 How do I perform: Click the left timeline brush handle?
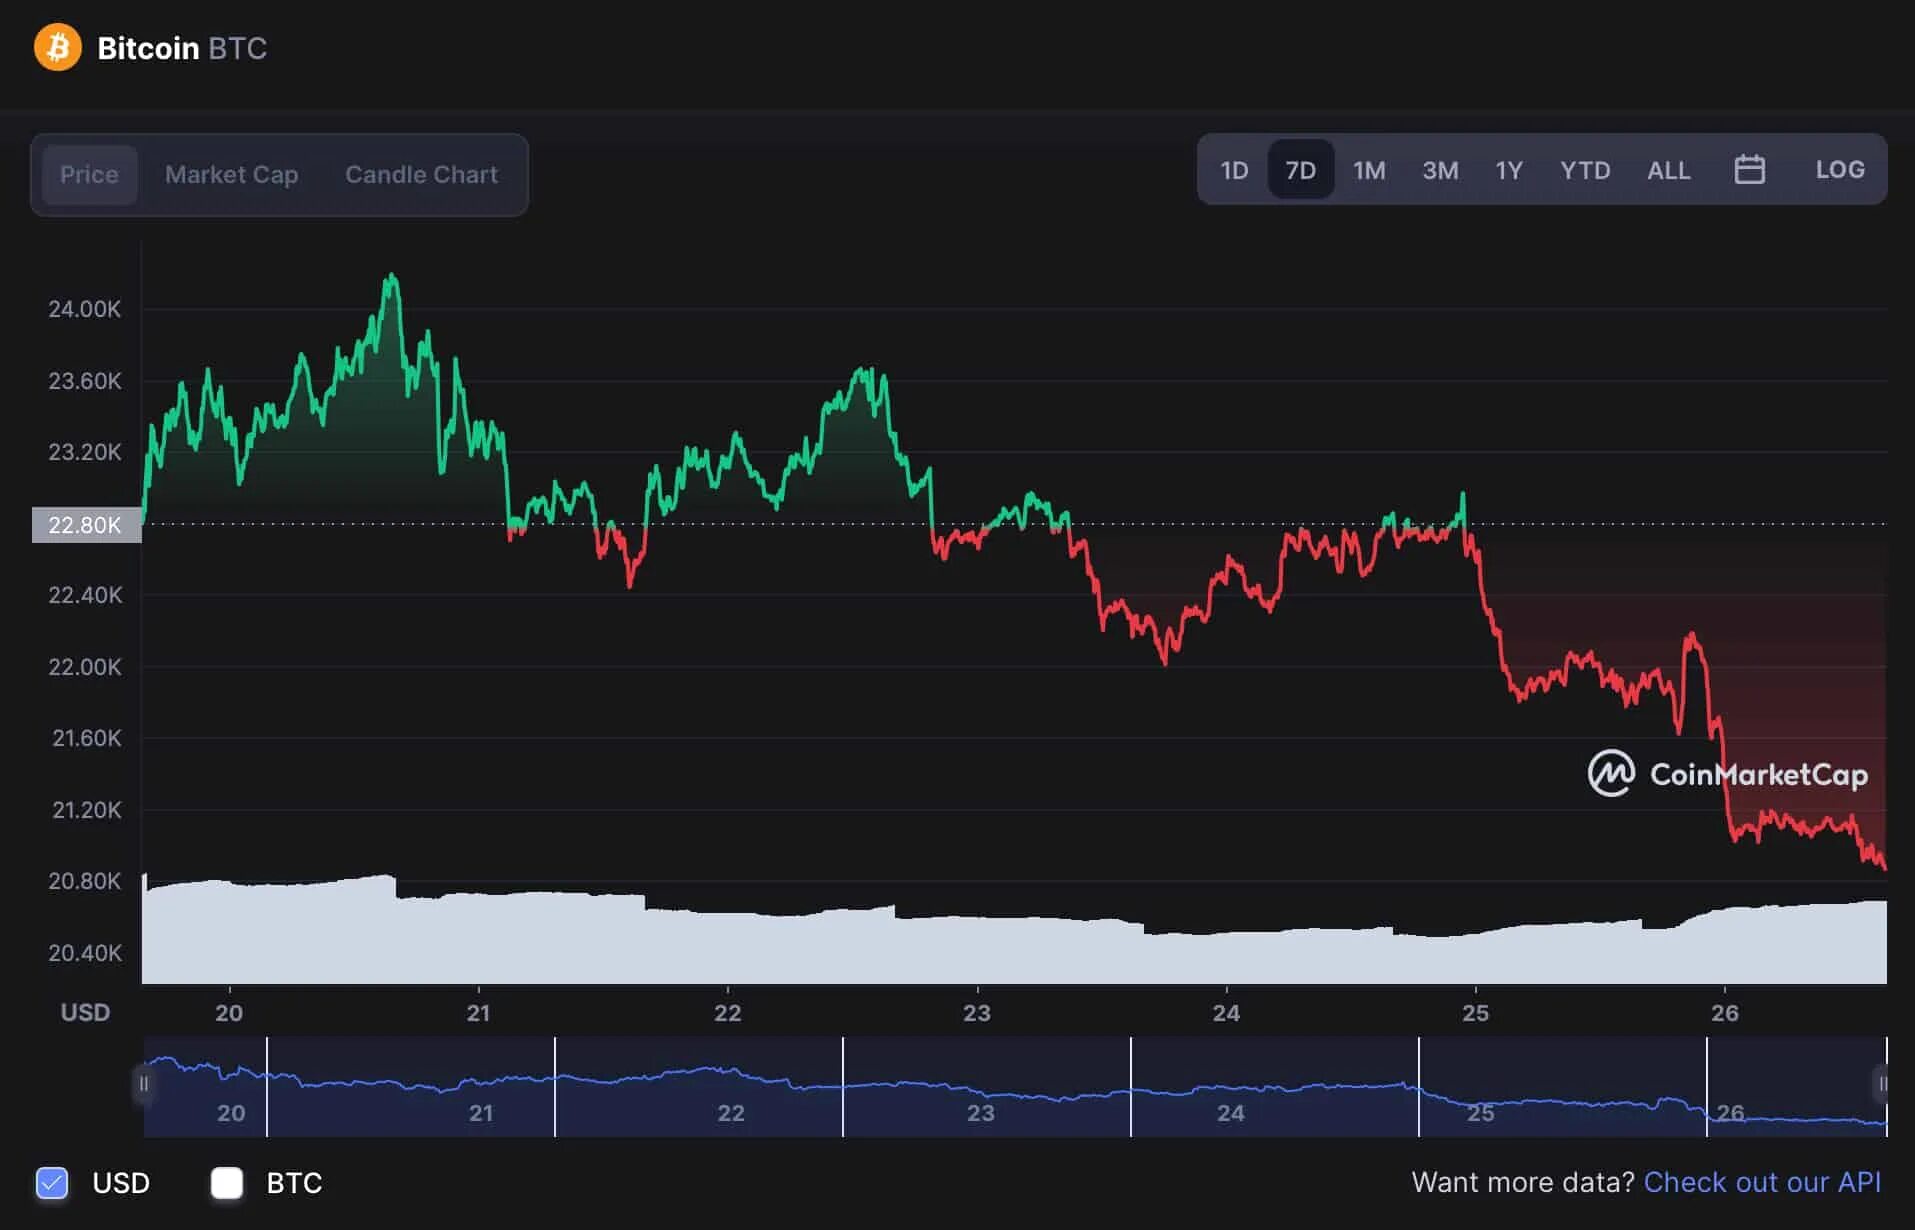click(146, 1083)
